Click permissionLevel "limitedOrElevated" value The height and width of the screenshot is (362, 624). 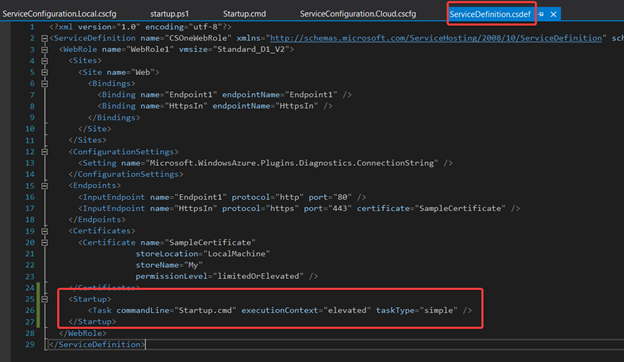coord(258,276)
